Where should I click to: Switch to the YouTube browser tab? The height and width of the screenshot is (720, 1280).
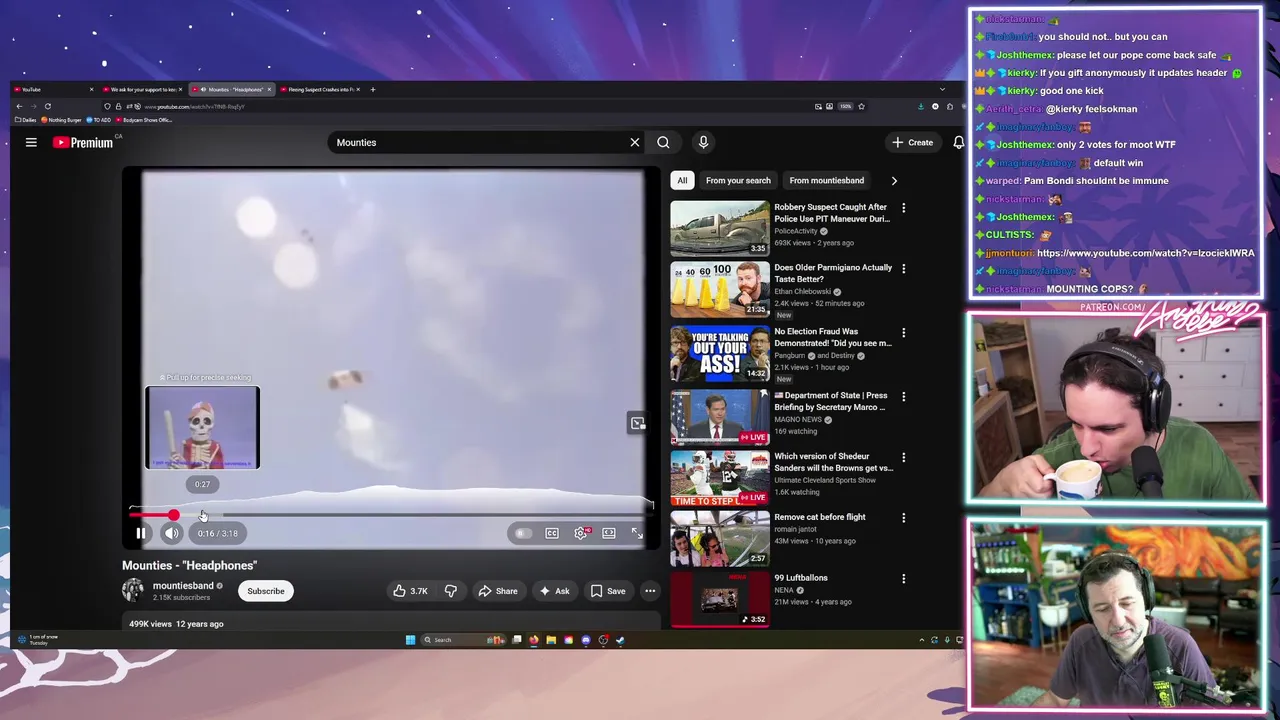[52, 89]
